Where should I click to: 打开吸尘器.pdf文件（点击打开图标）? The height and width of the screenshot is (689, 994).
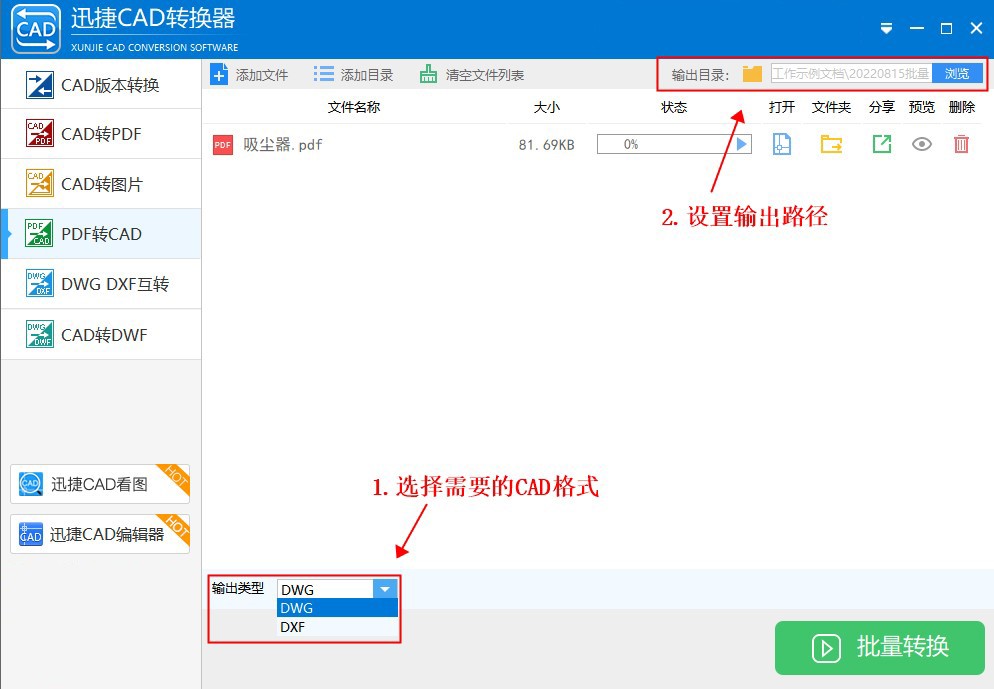781,144
